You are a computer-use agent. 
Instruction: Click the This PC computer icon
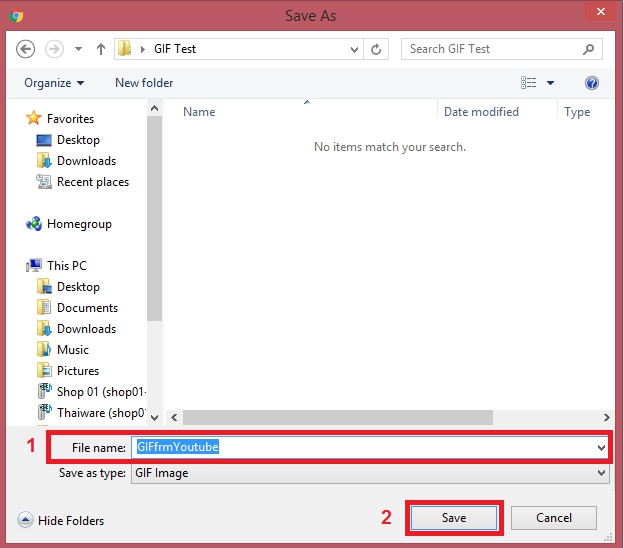(34, 265)
